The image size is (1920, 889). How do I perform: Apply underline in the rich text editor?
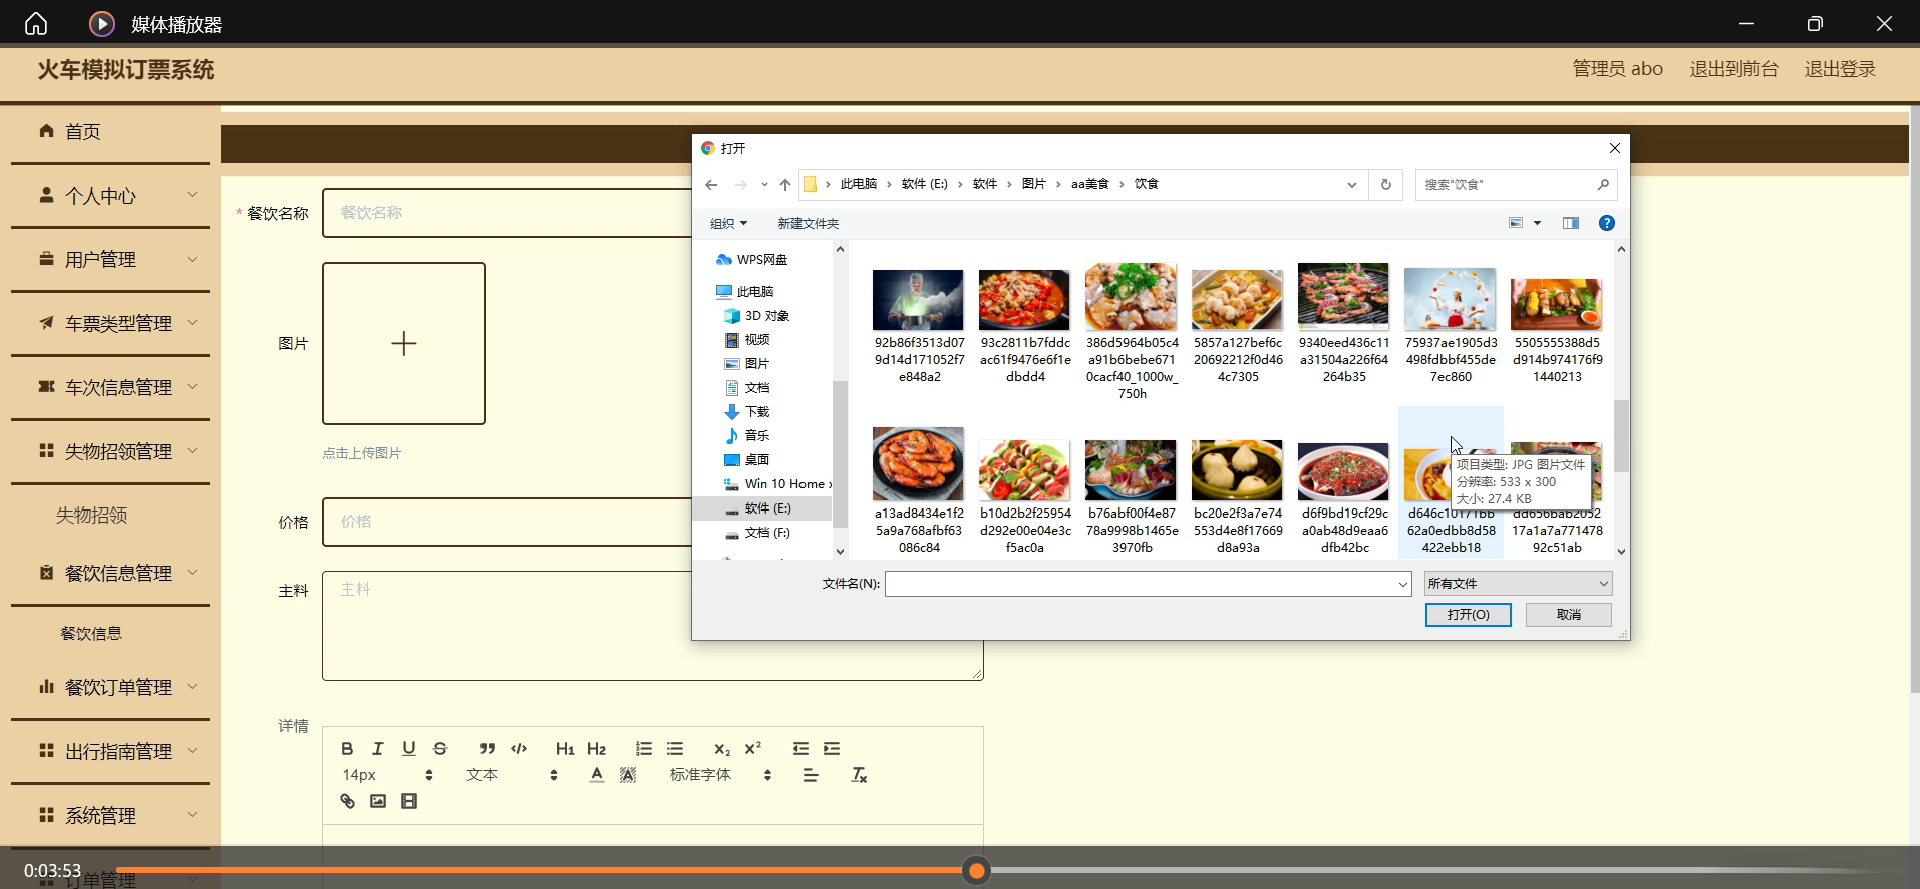click(409, 749)
